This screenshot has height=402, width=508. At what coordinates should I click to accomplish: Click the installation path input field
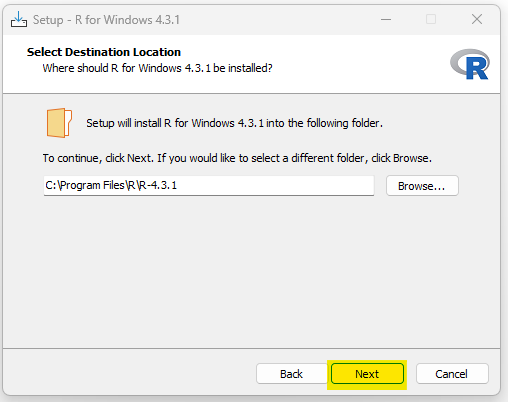click(x=209, y=185)
